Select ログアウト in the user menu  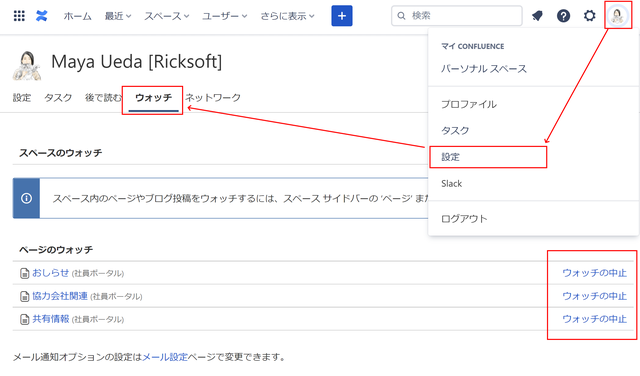click(464, 219)
